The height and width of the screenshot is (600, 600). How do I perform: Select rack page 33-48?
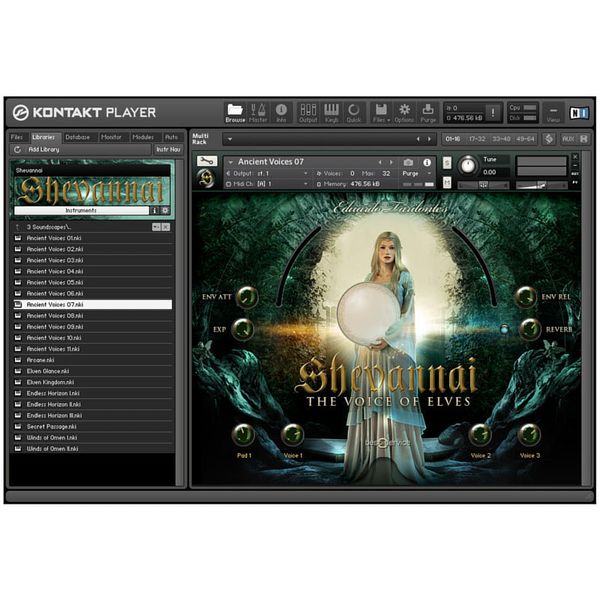(x=501, y=139)
